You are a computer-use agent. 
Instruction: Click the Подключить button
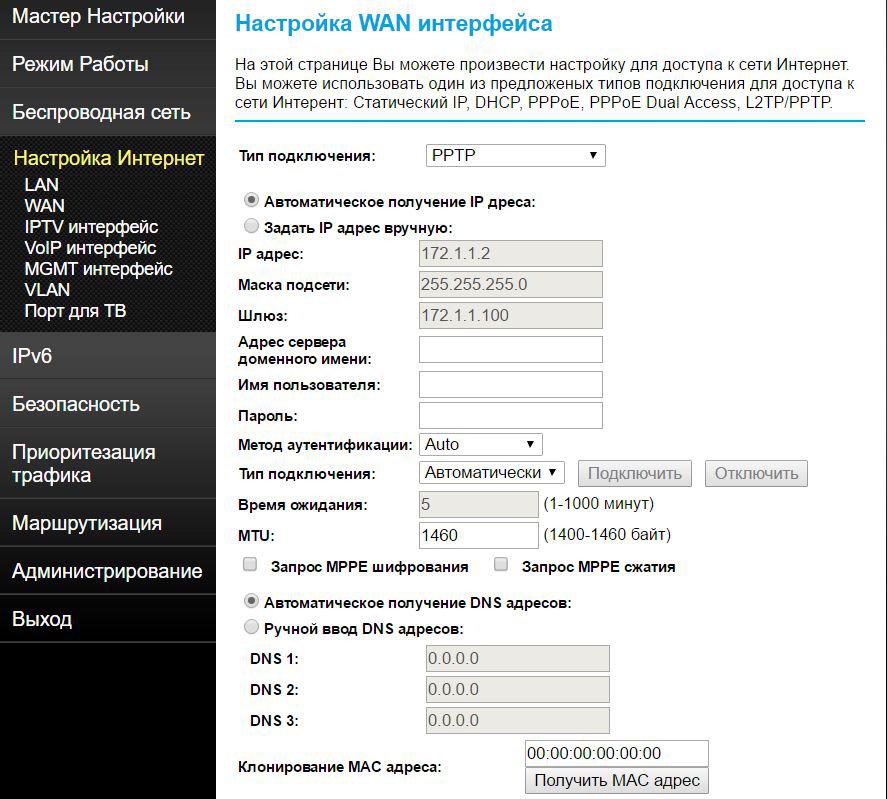635,473
